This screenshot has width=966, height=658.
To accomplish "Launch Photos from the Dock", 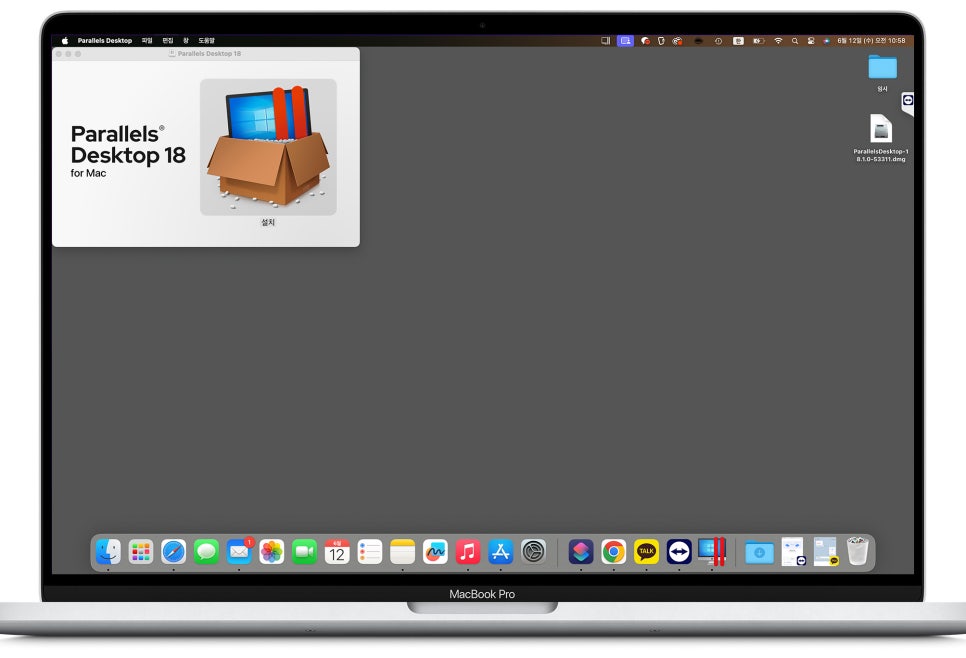I will coord(272,551).
